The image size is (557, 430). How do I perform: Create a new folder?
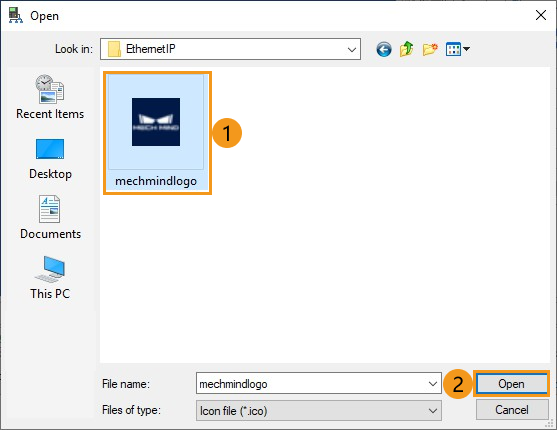[x=430, y=49]
